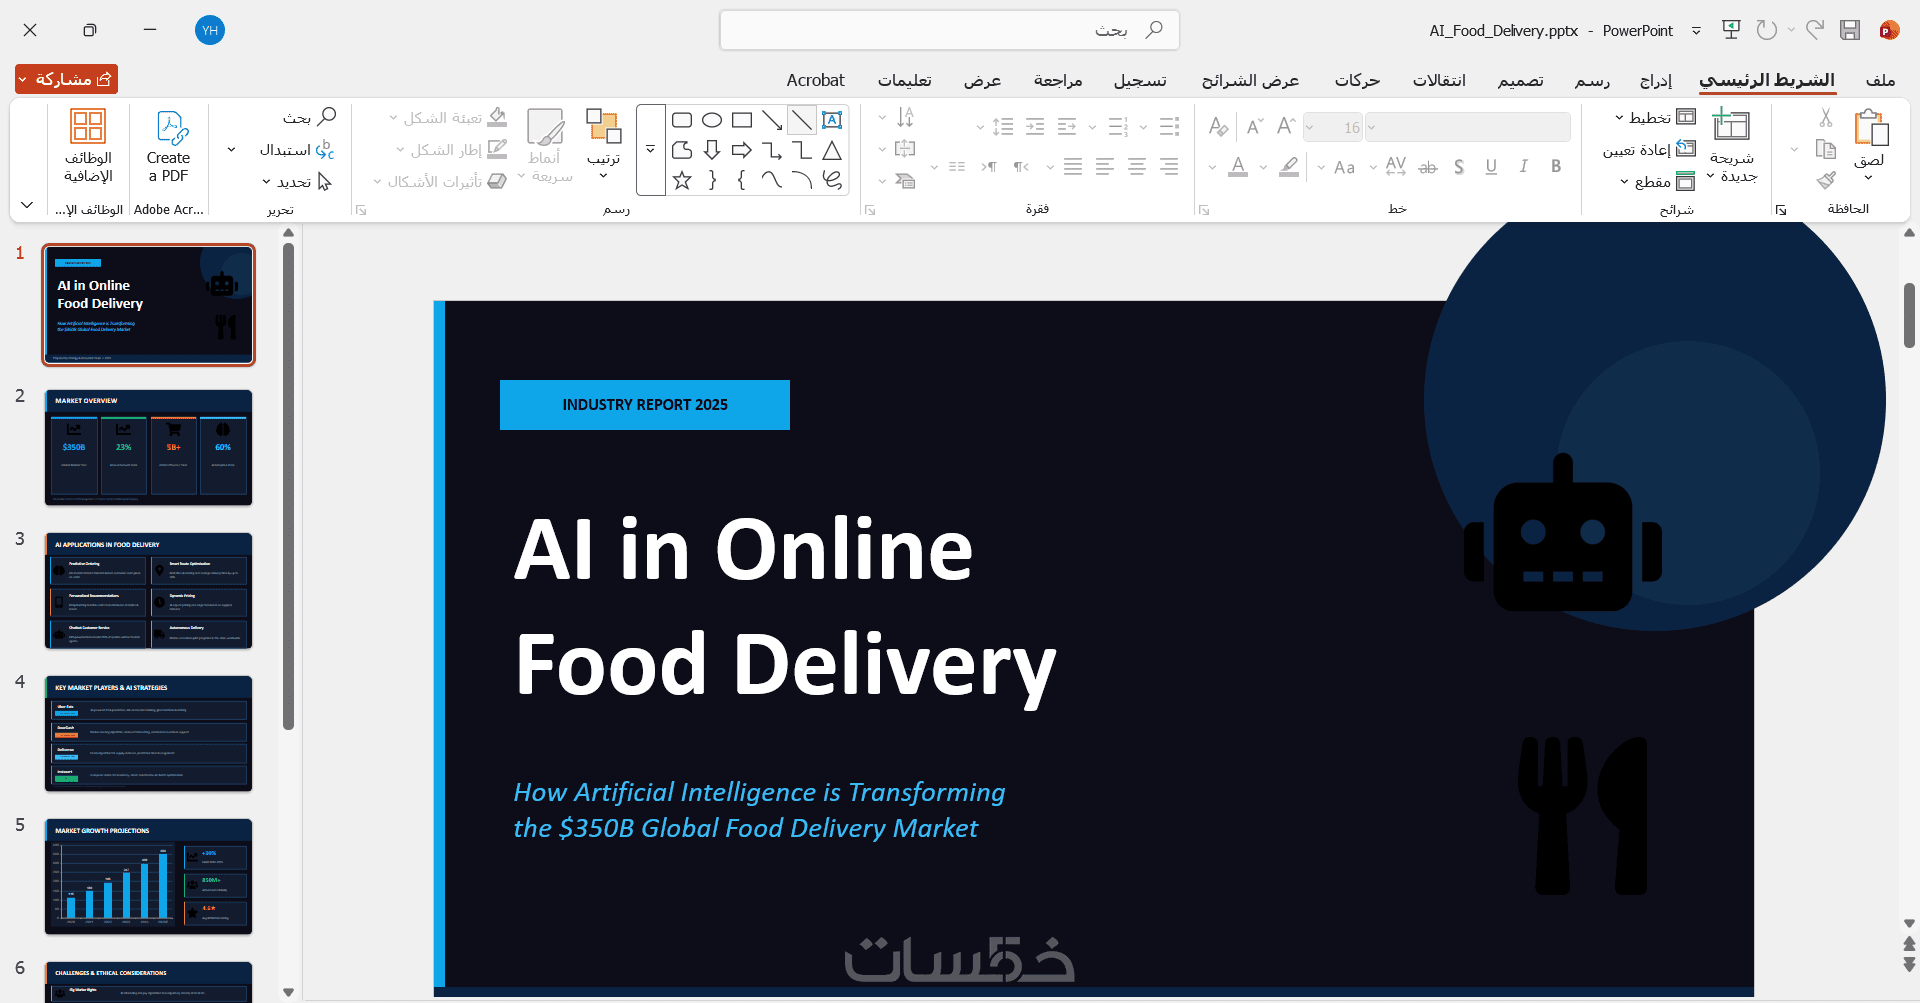Apply the text highlight color pen
Image resolution: width=1920 pixels, height=1003 pixels.
pos(1289,166)
